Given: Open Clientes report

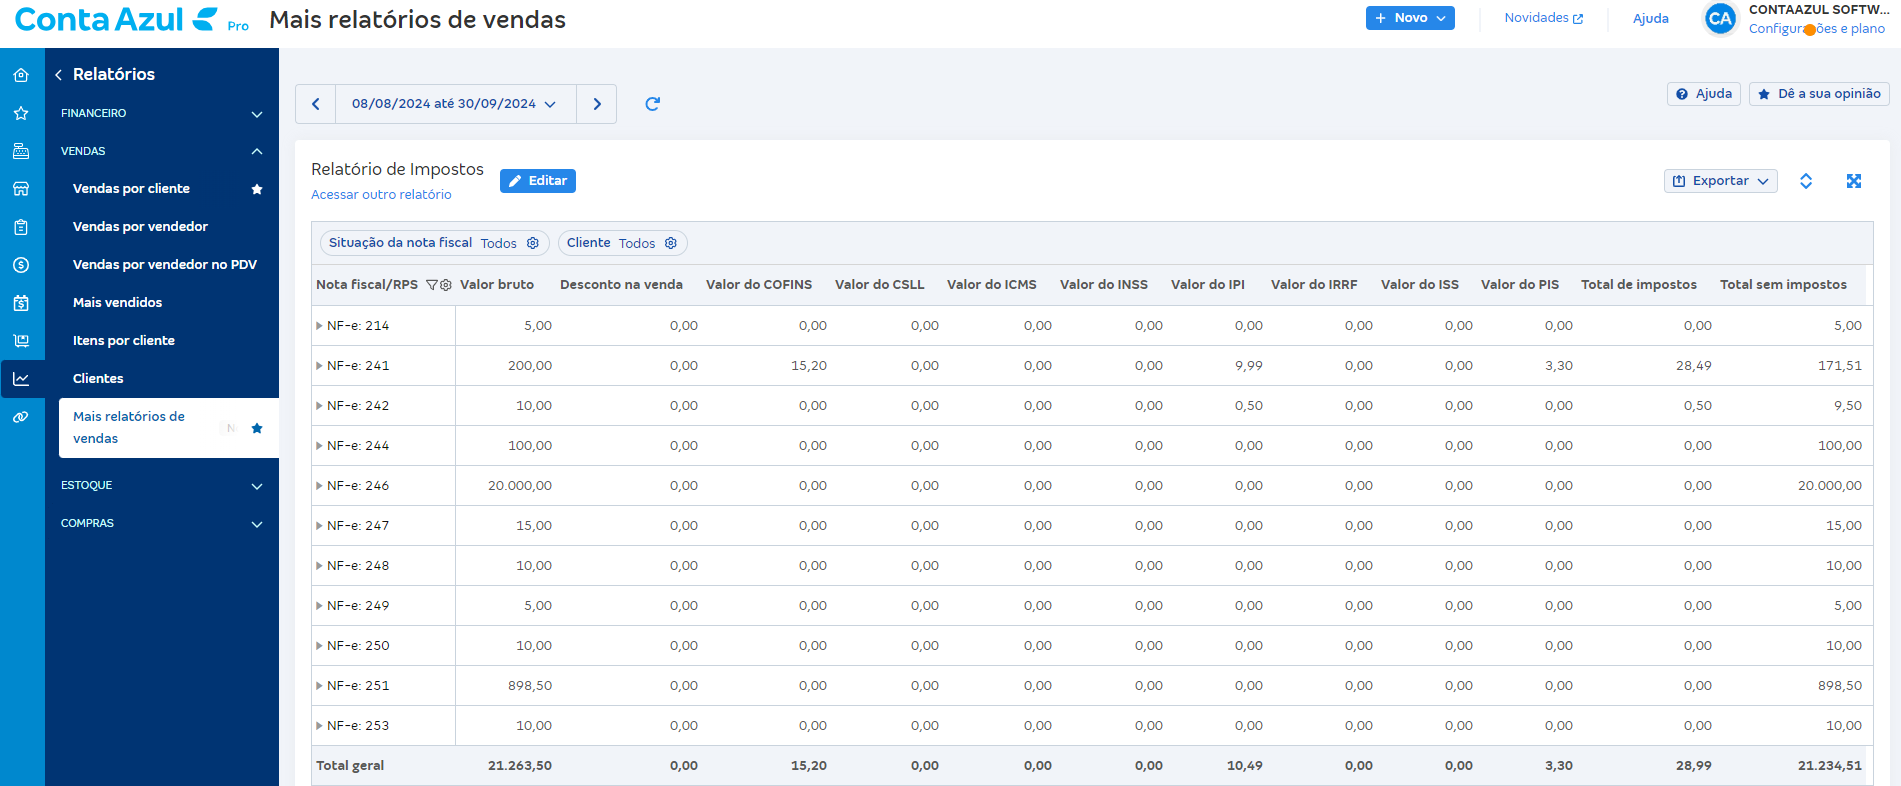Looking at the screenshot, I should click(98, 379).
